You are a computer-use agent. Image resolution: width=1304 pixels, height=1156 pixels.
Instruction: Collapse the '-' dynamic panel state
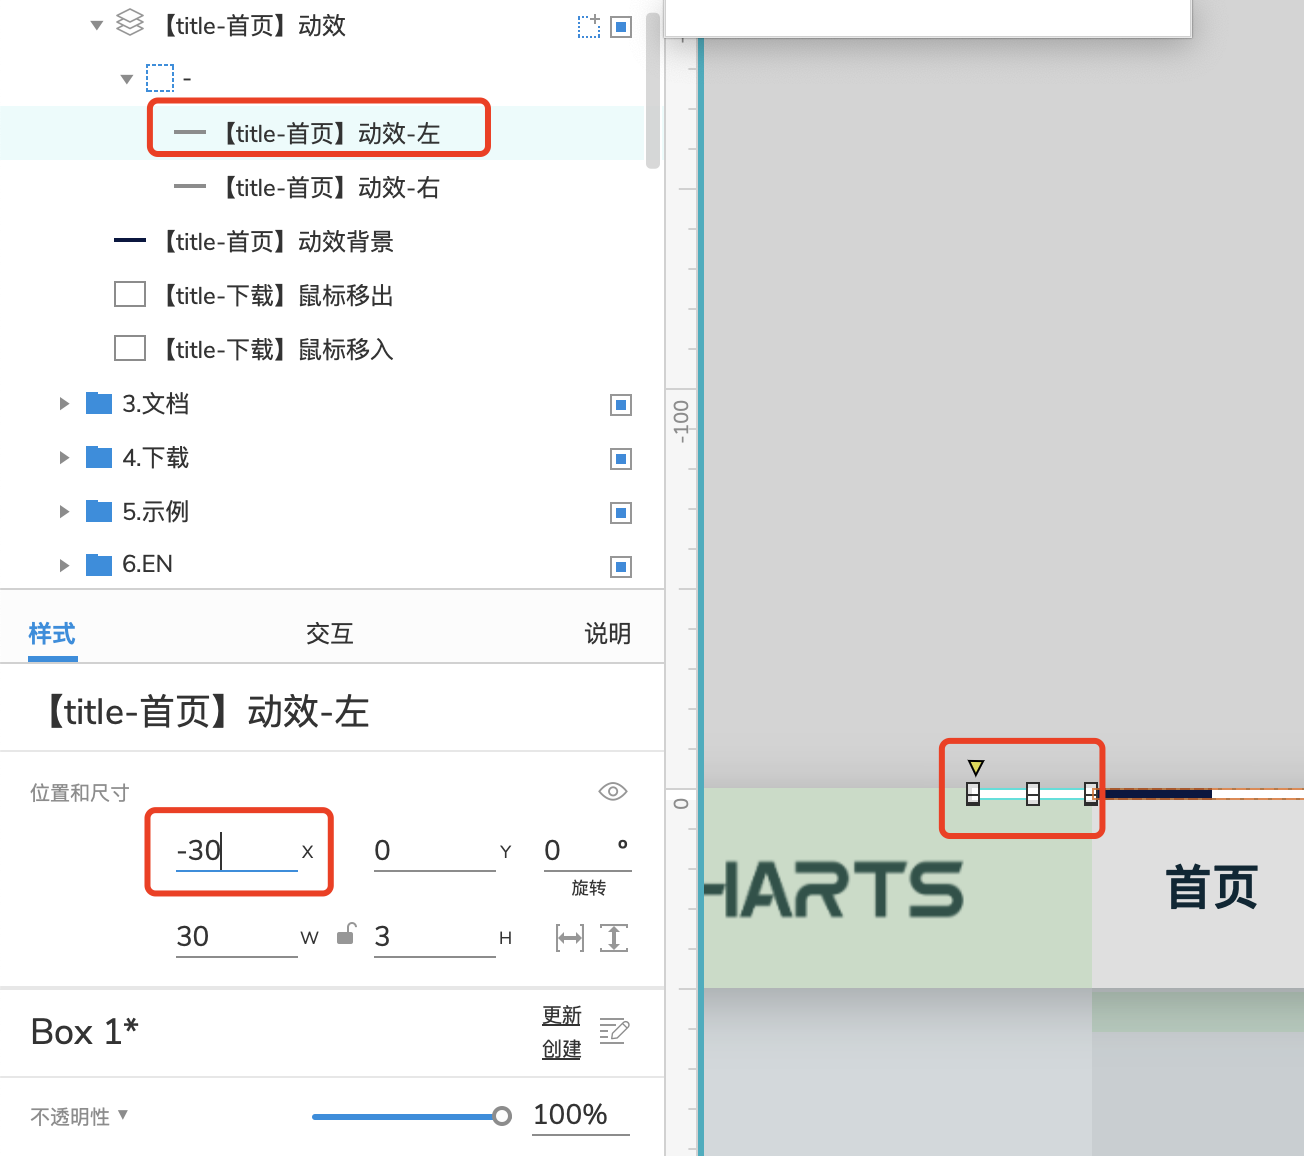[127, 79]
